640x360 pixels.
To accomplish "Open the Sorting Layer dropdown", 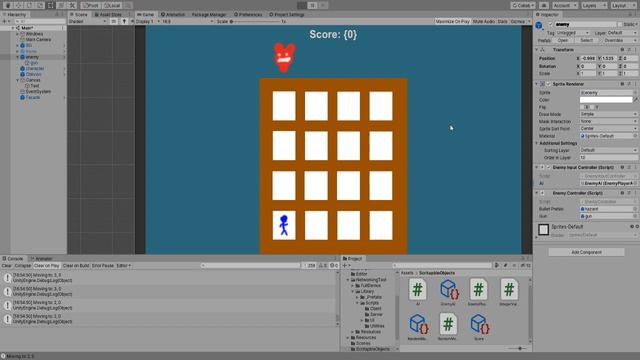I will (608, 150).
